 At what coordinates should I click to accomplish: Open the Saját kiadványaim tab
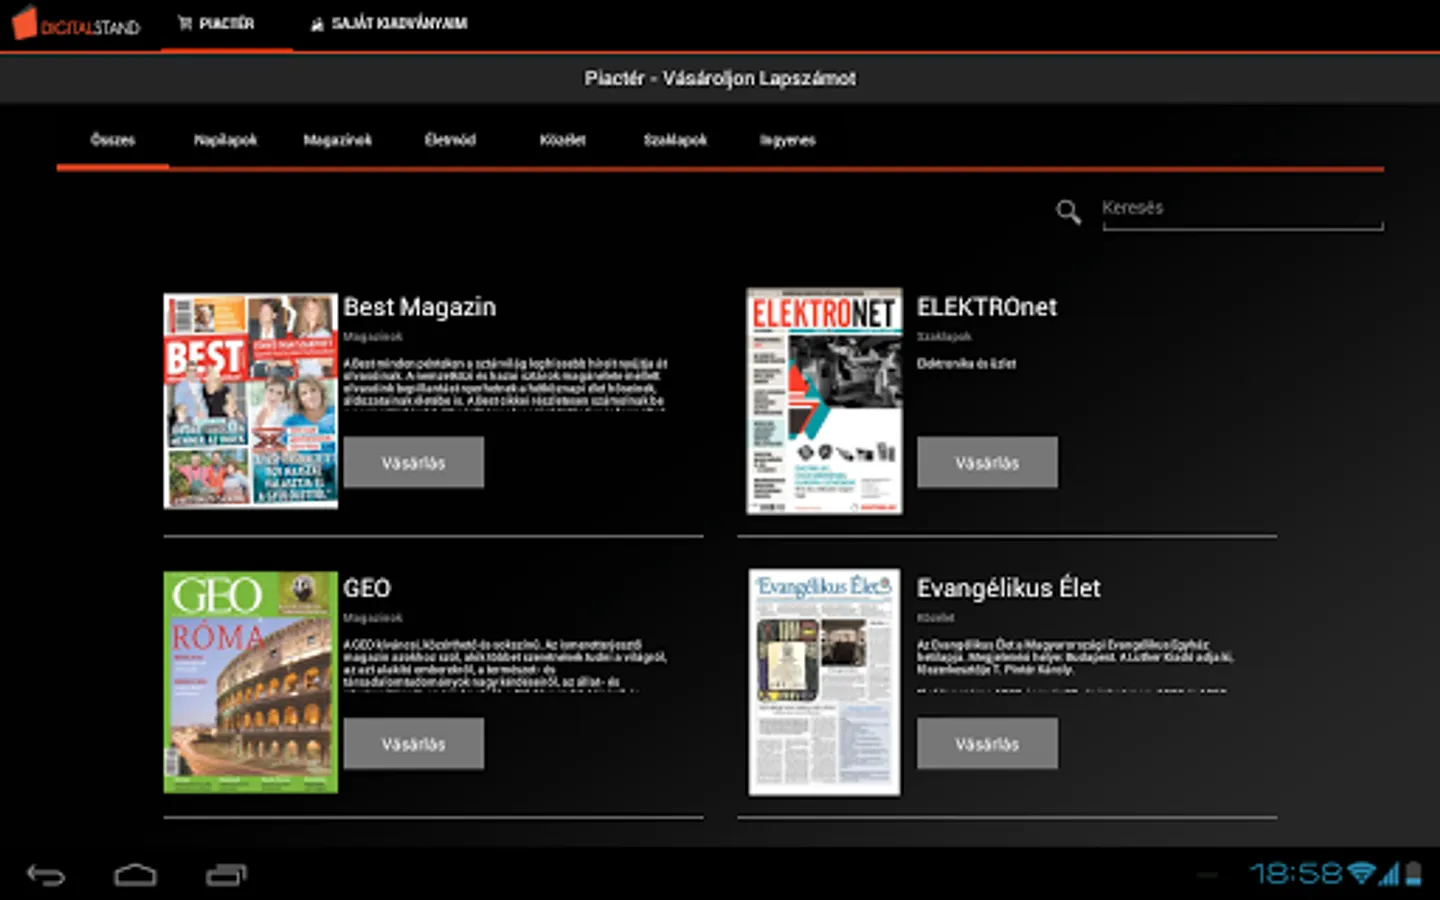(388, 23)
